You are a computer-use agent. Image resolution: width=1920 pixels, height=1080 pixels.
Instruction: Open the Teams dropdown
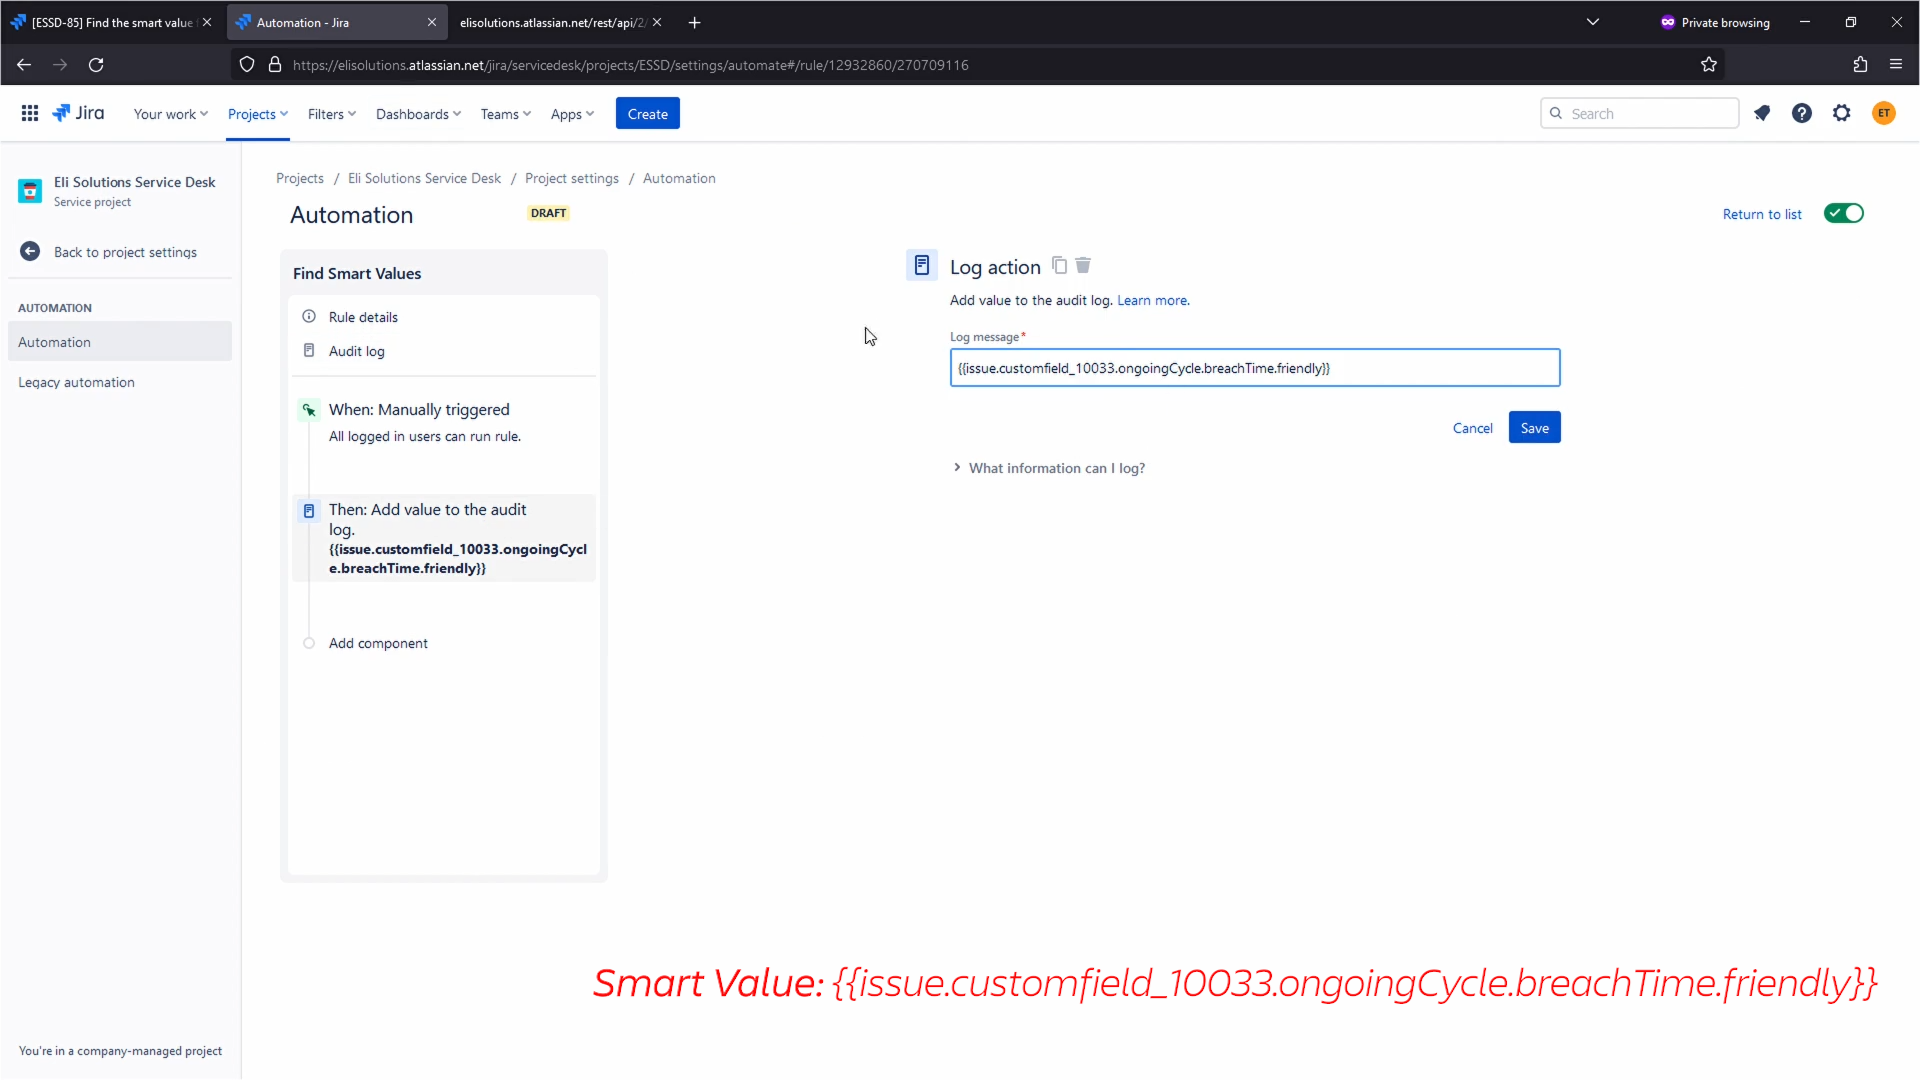click(x=505, y=113)
